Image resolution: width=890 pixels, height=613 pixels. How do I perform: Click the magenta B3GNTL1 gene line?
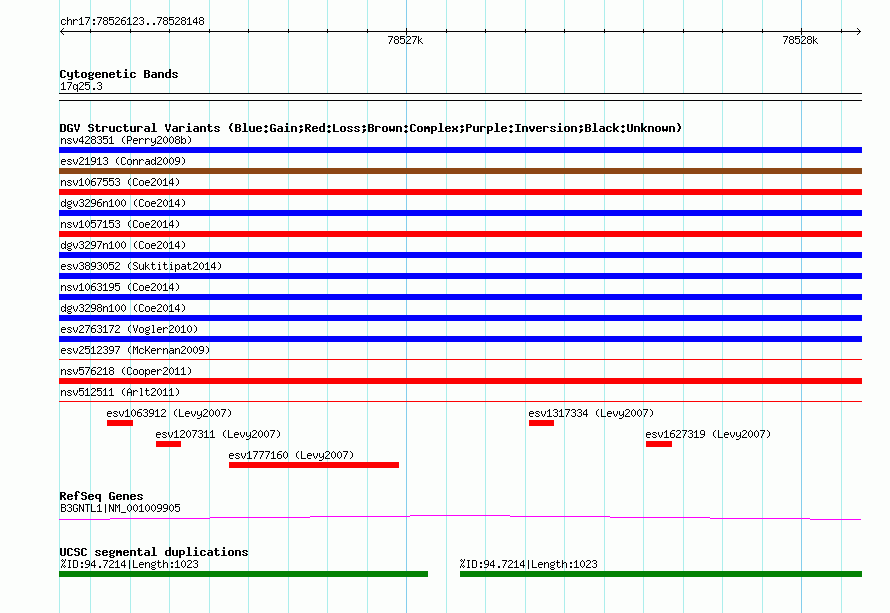click(x=460, y=517)
